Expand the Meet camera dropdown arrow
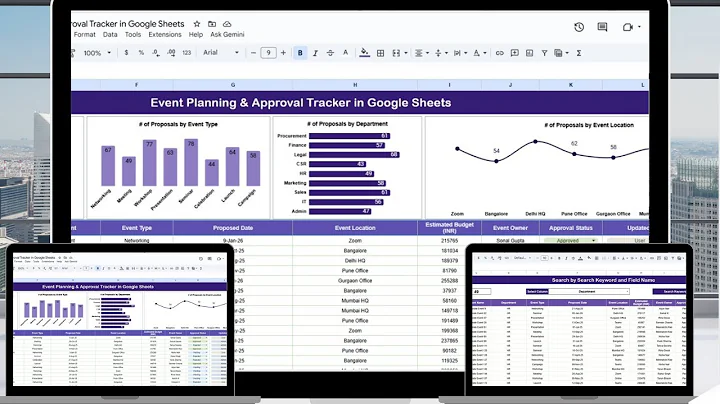 click(x=639, y=27)
